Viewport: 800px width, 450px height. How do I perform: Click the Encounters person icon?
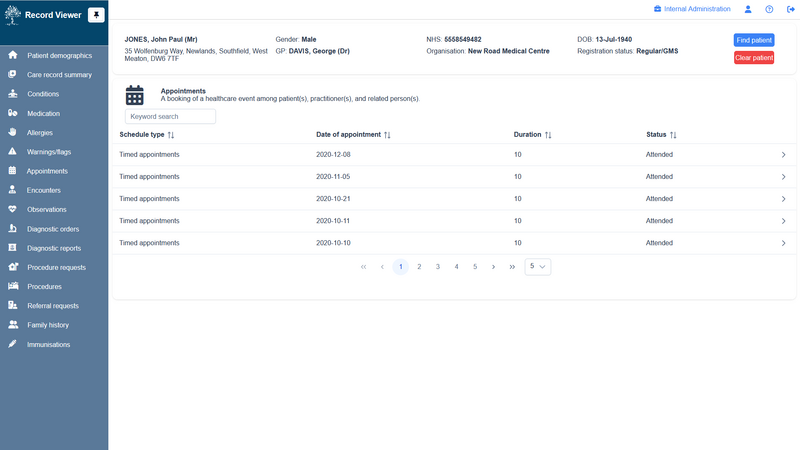tap(12, 190)
